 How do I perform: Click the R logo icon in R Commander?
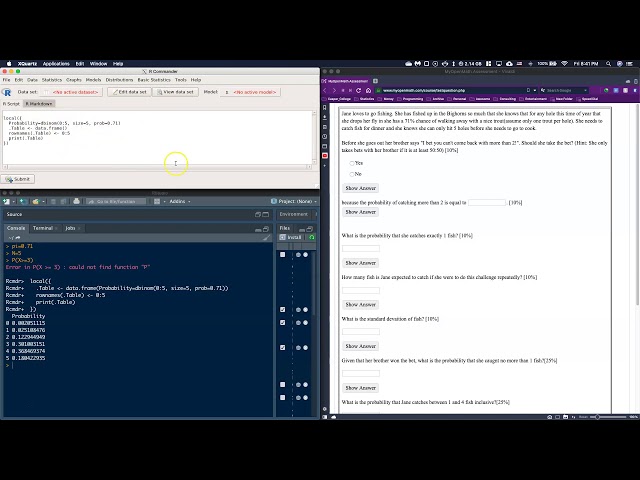pyautogui.click(x=8, y=91)
